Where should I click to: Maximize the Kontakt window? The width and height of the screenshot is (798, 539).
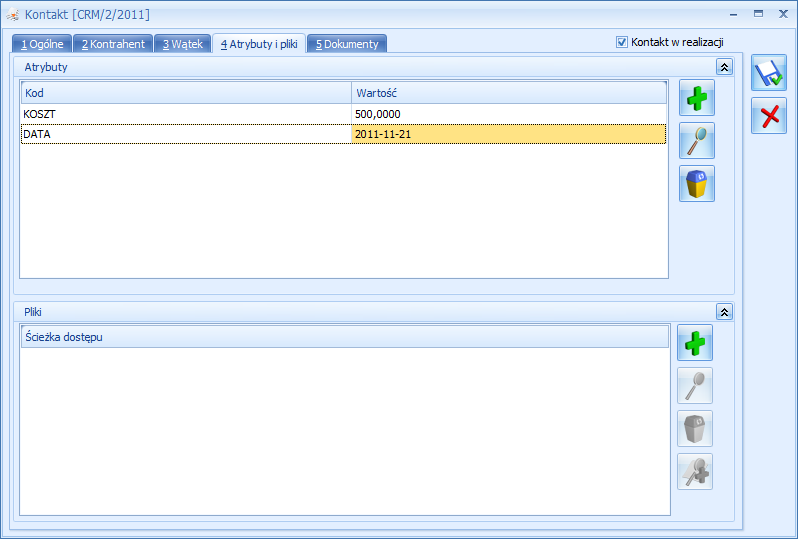point(758,14)
